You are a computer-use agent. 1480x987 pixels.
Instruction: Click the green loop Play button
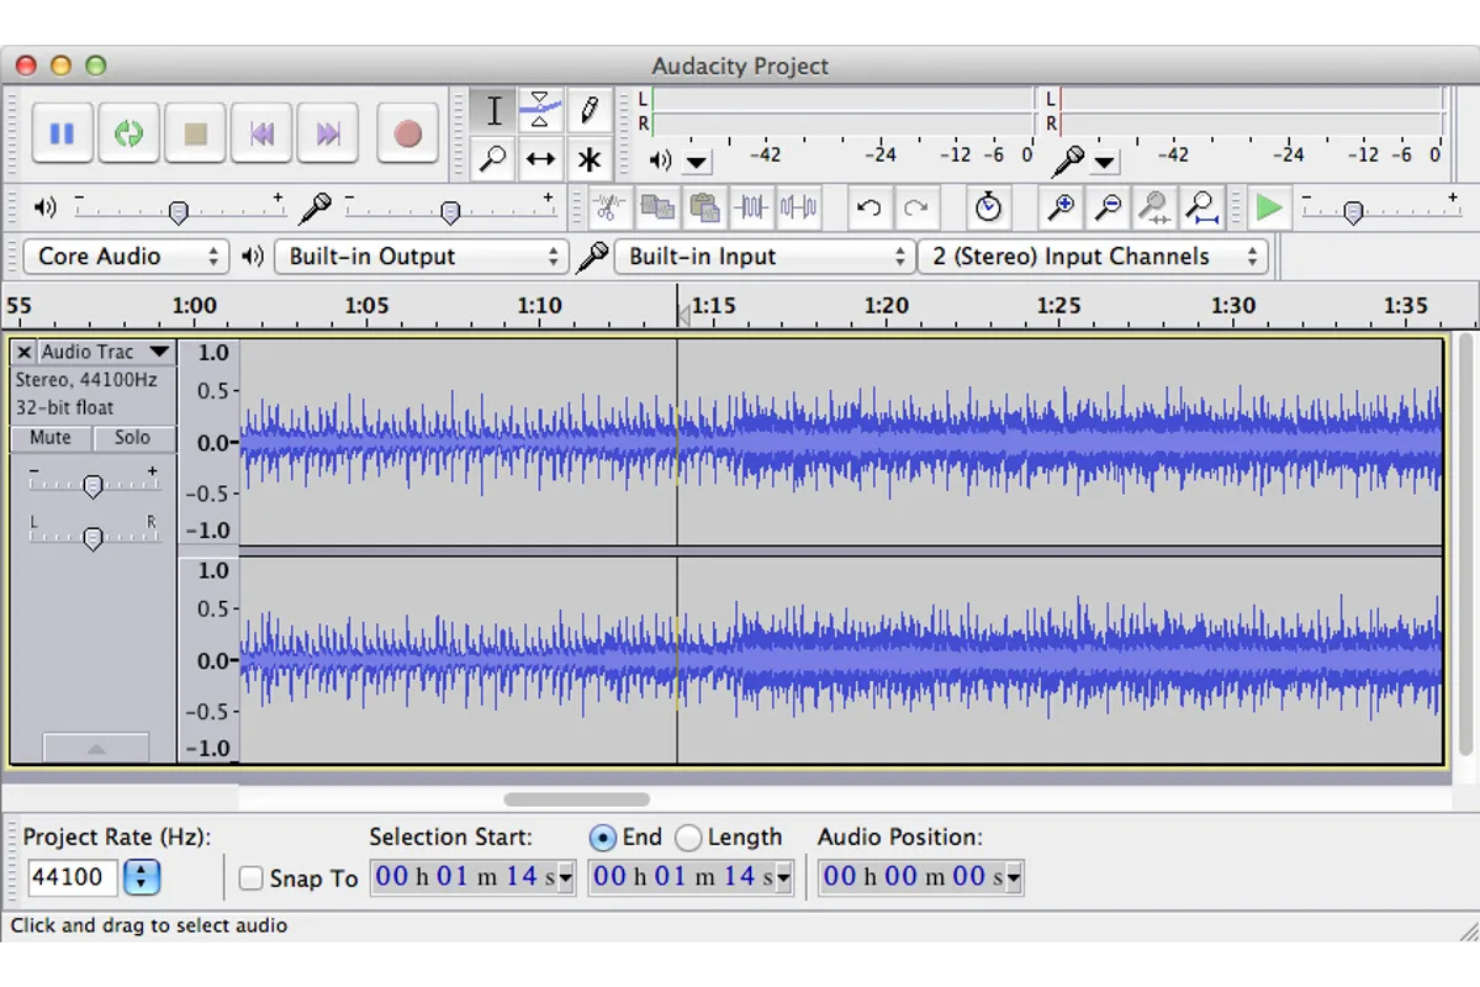(x=128, y=133)
